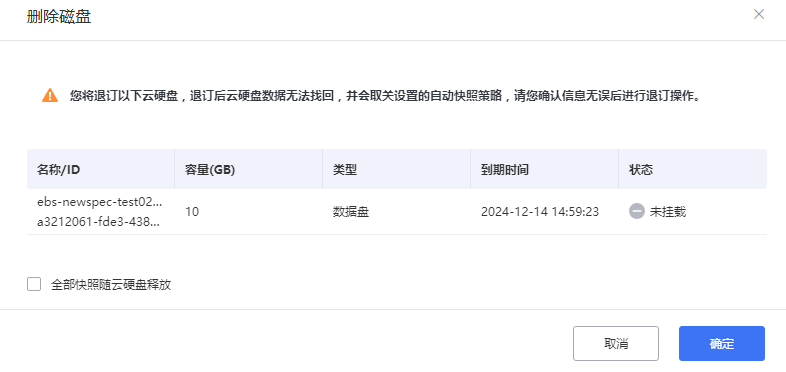Select the 状态 column header
The width and height of the screenshot is (786, 372).
[641, 169]
